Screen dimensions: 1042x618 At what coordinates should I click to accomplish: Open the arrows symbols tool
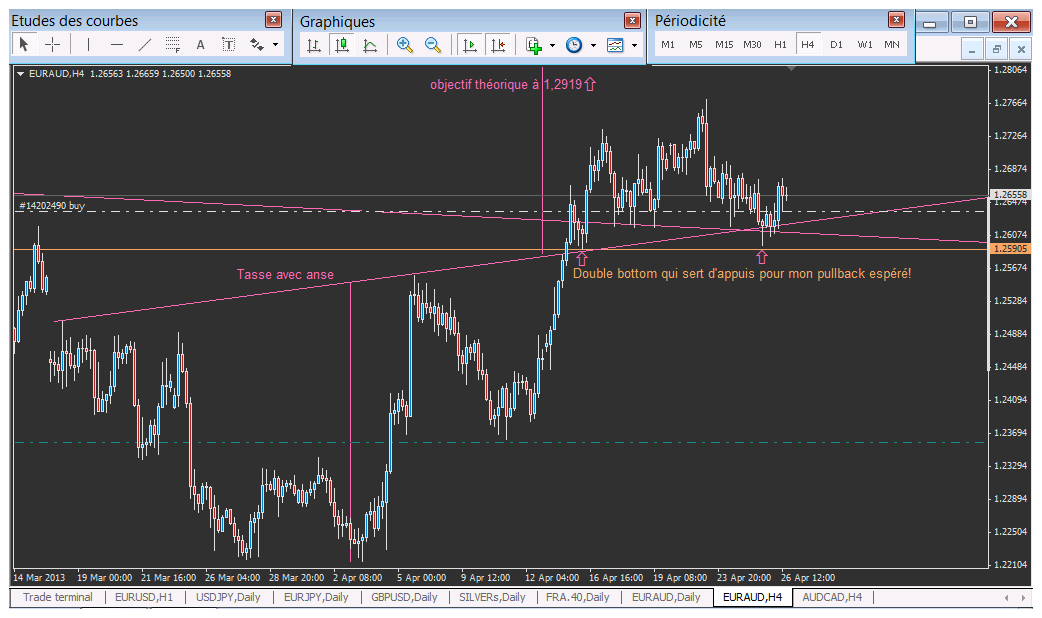257,45
